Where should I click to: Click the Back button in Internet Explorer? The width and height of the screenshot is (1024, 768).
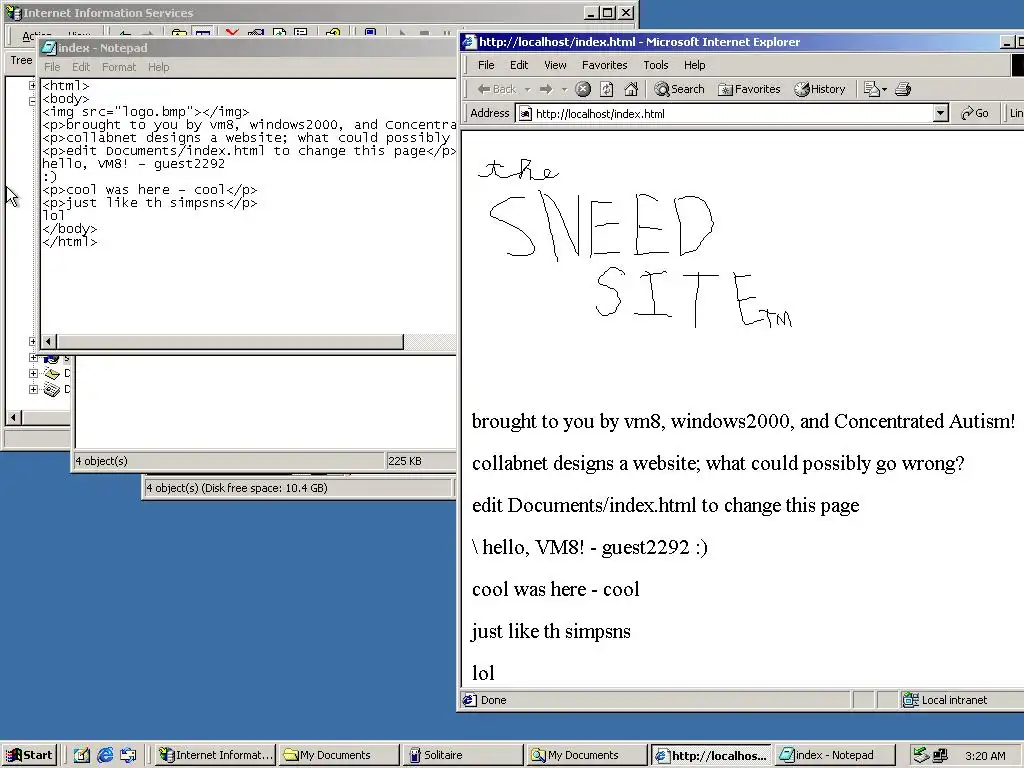pos(496,89)
